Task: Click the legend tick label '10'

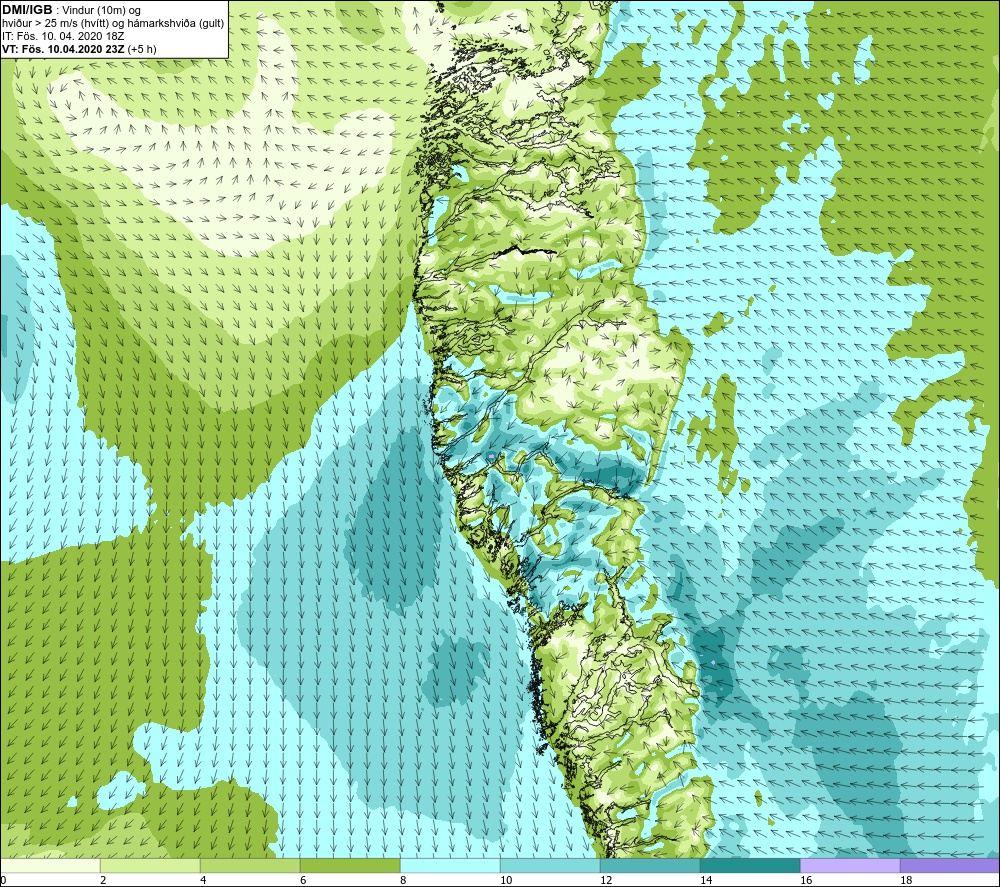Action: tap(506, 881)
